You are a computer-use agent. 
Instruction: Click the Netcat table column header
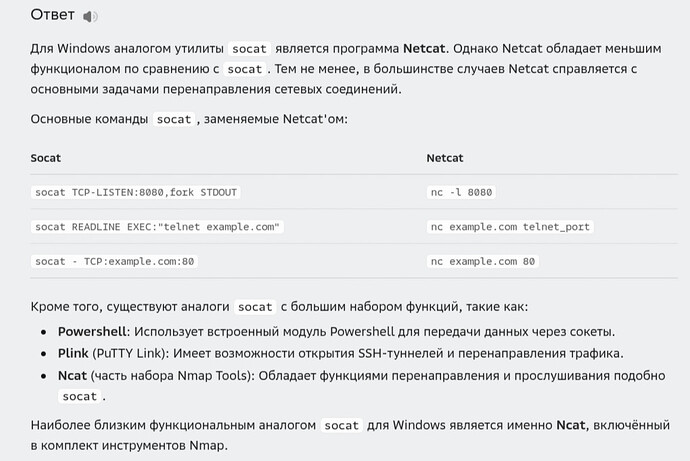[446, 158]
